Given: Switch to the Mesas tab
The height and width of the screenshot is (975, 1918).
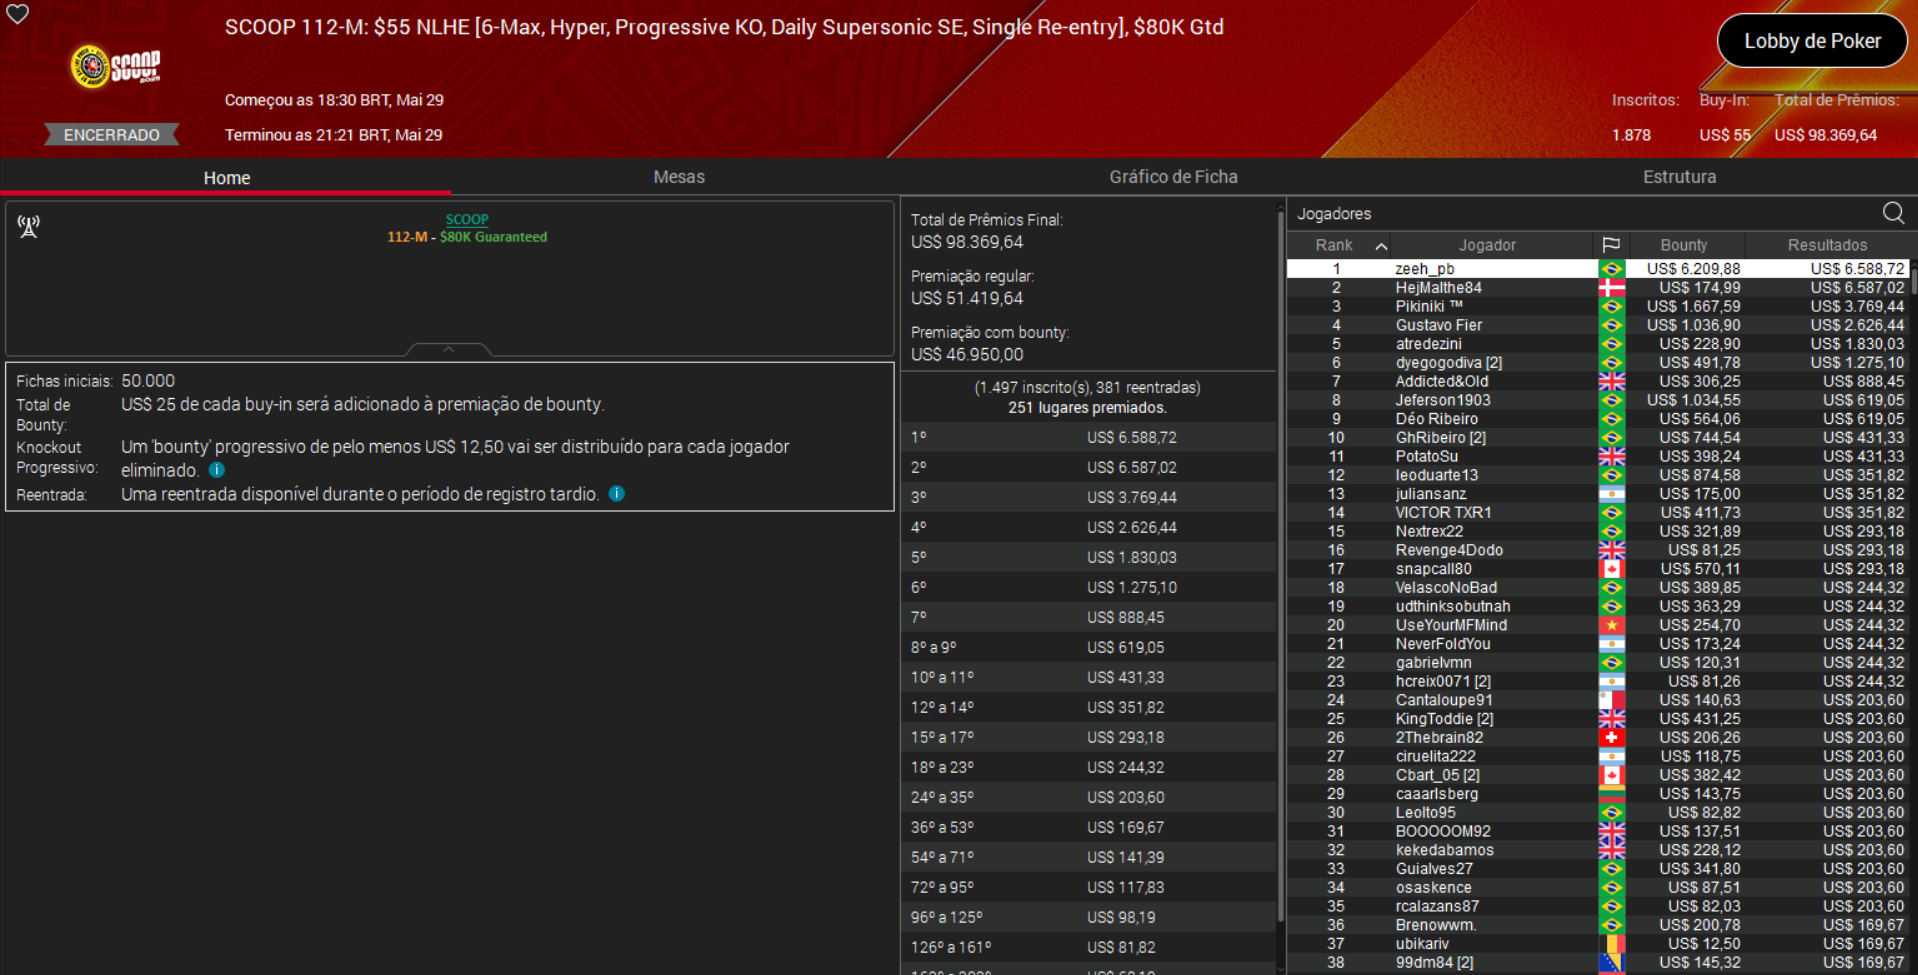Looking at the screenshot, I should coord(679,177).
